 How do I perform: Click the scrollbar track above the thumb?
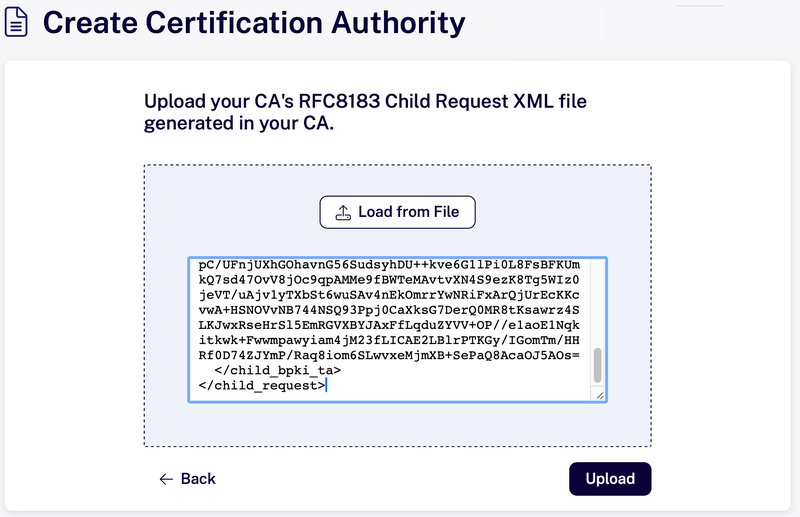598,300
